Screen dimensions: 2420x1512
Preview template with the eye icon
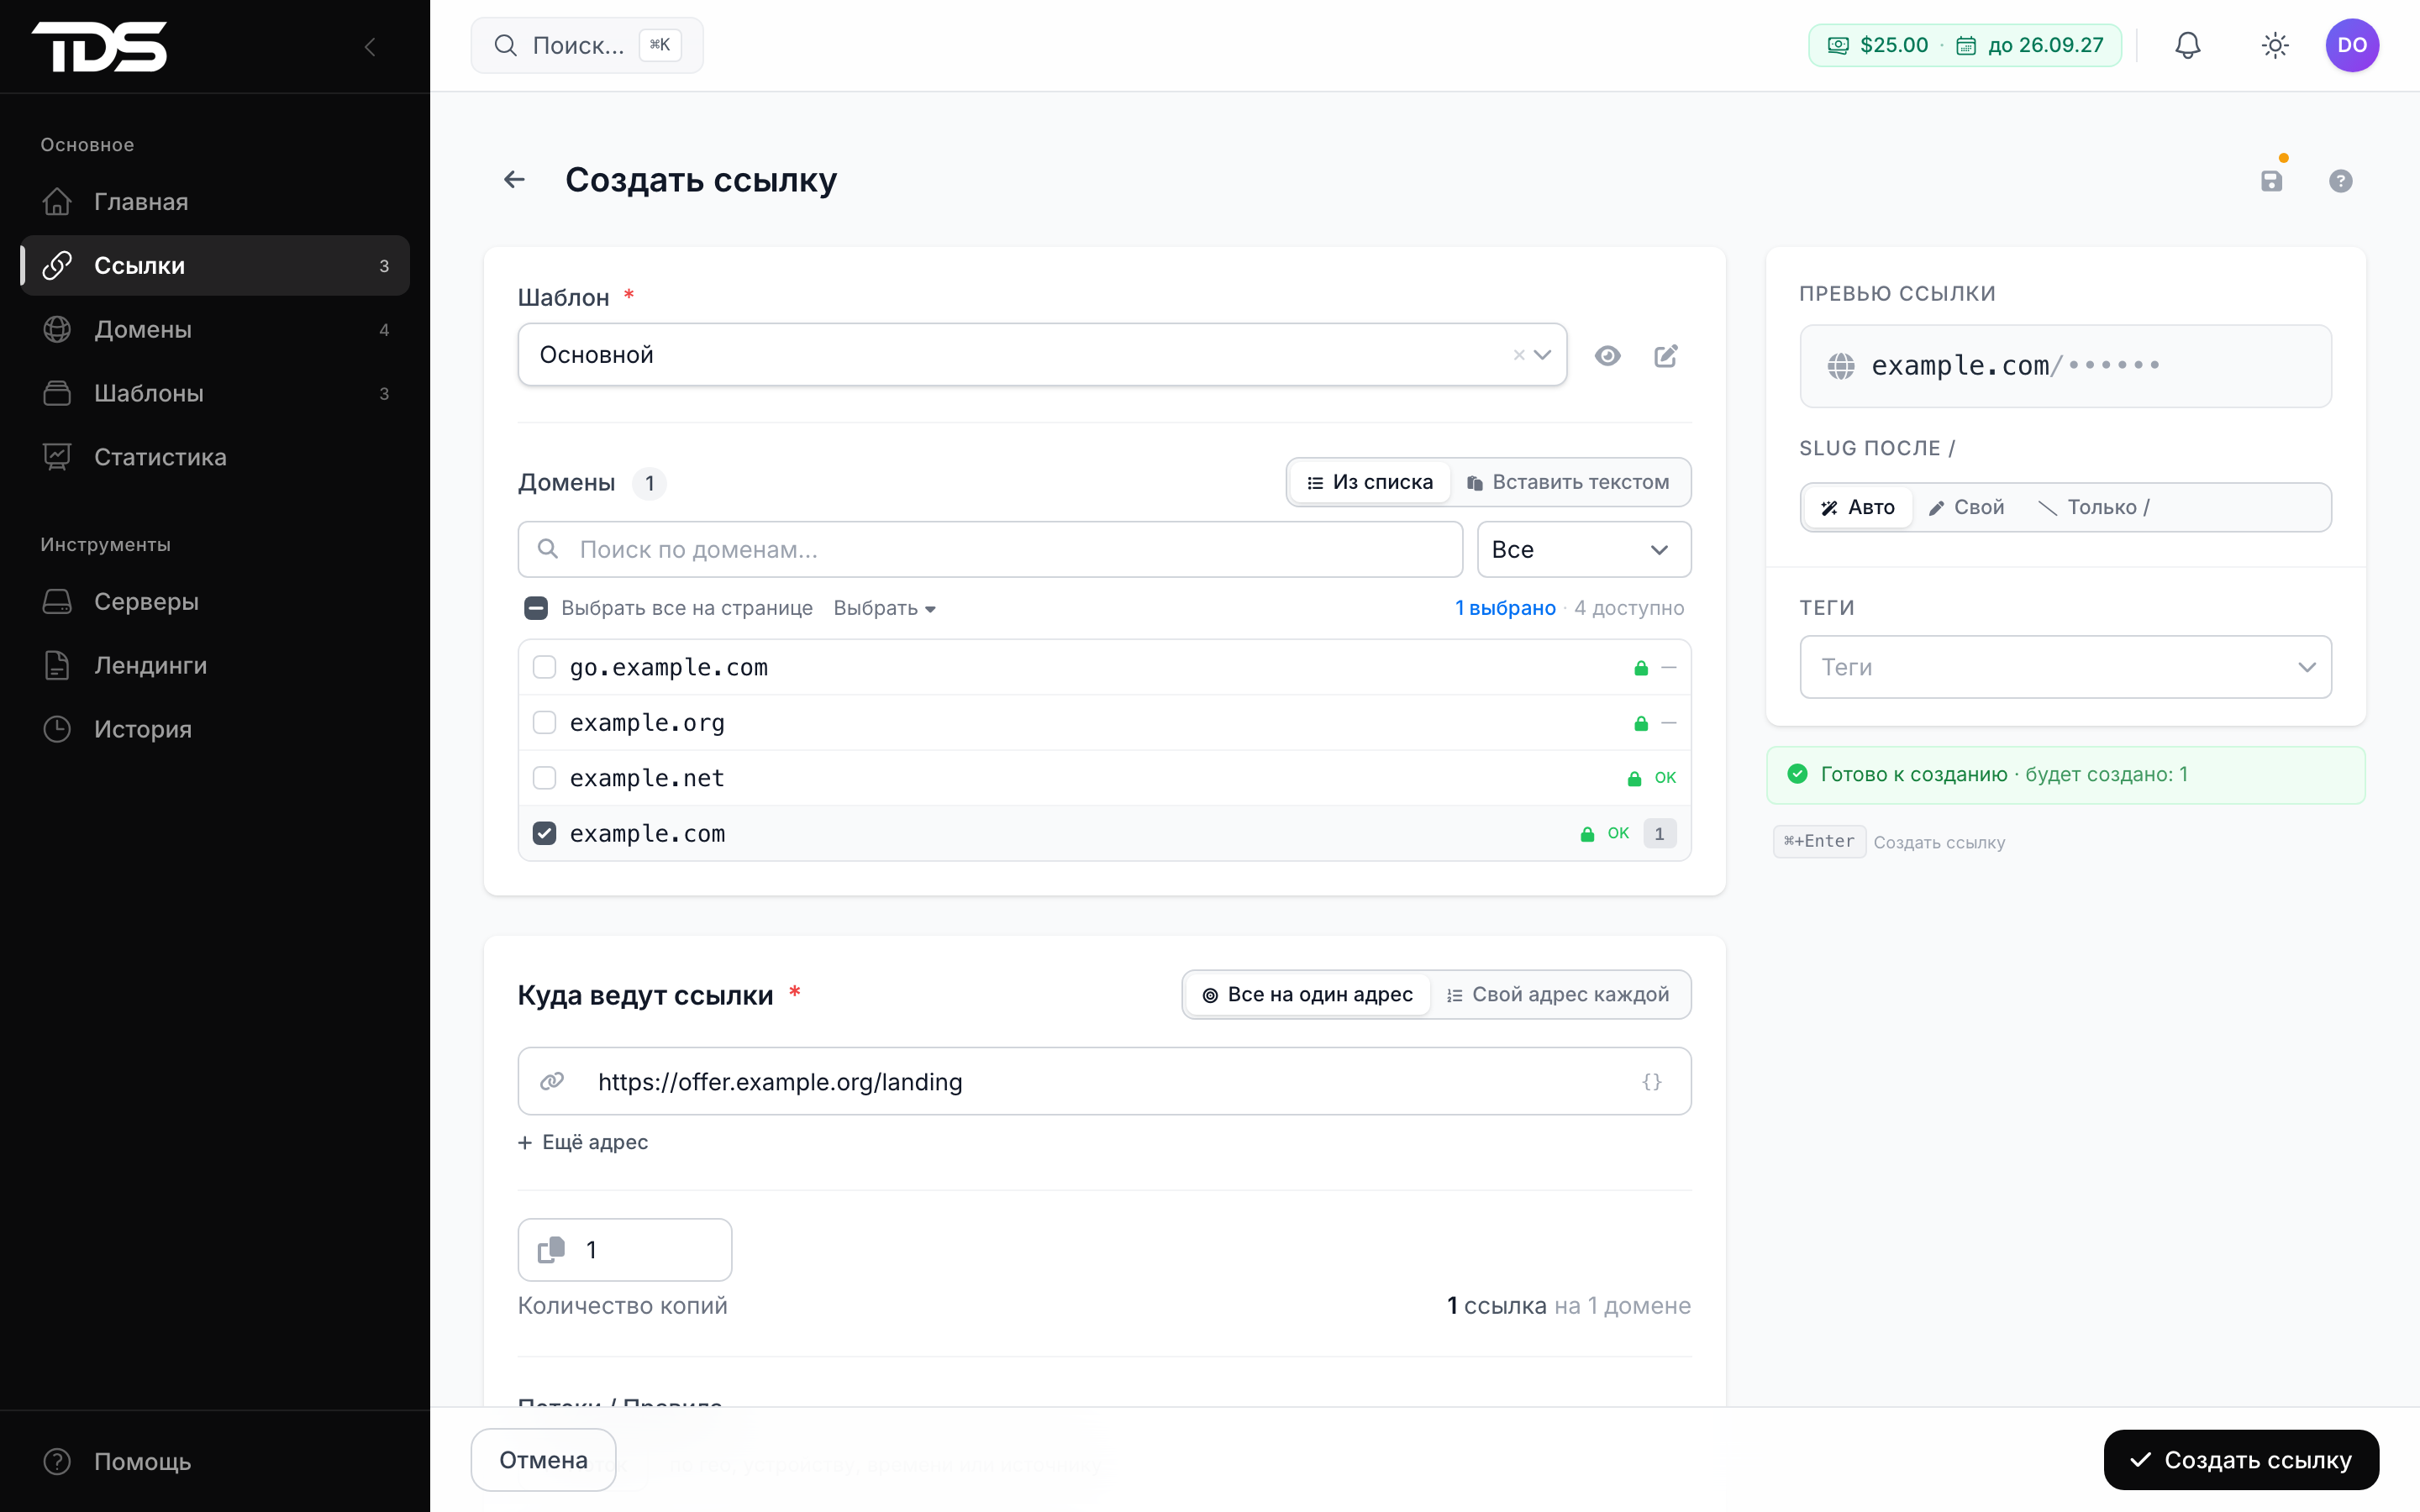pyautogui.click(x=1607, y=356)
